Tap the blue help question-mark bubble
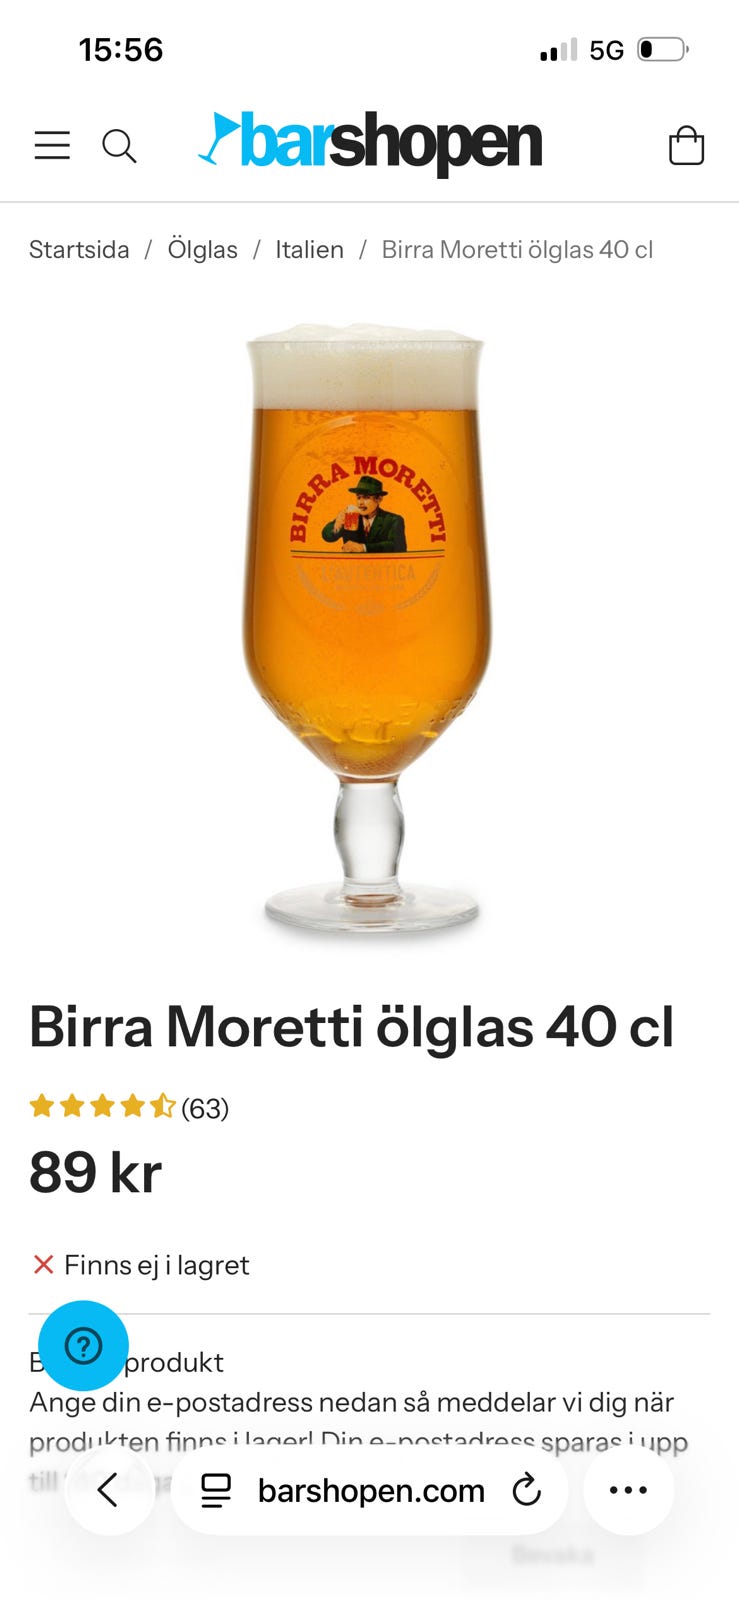Screen dimensions: 739x1600 83,1346
